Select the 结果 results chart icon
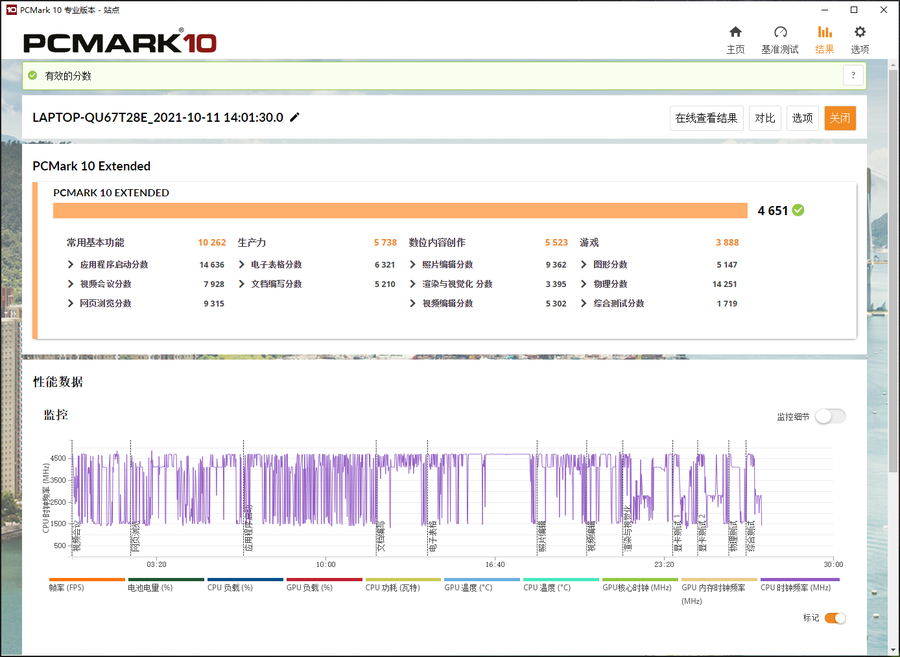Image resolution: width=900 pixels, height=657 pixels. coord(824,33)
